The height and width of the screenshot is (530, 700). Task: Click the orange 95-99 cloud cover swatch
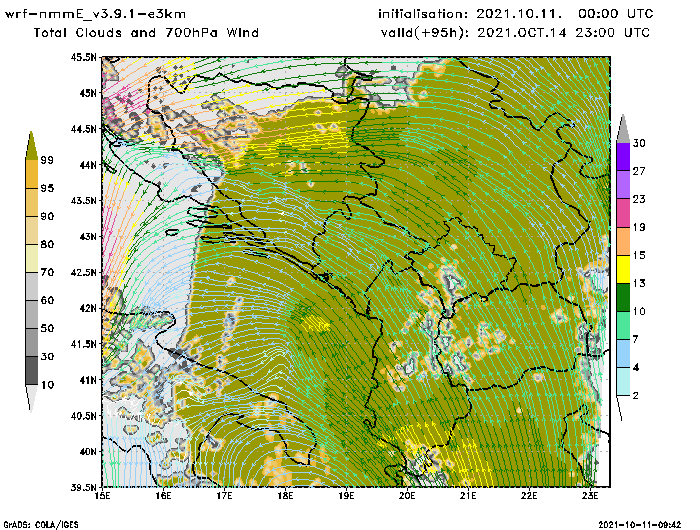[x=31, y=174]
